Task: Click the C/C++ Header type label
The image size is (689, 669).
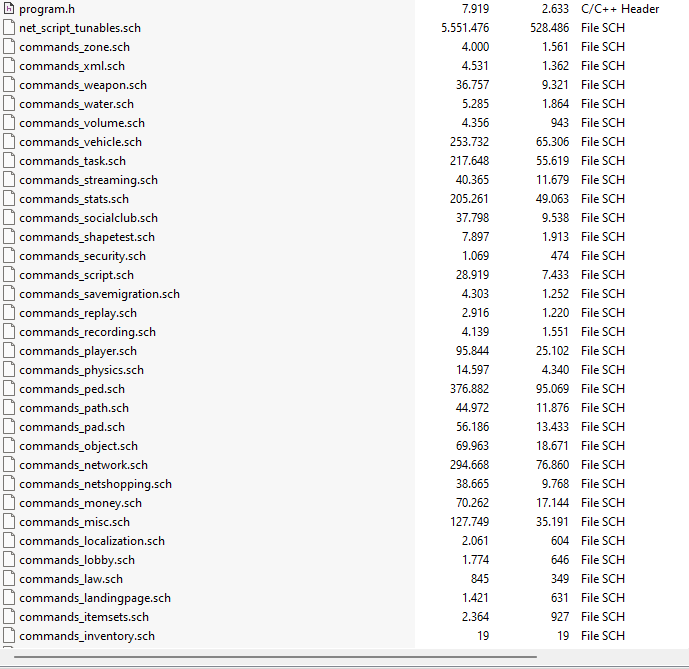Action: (620, 9)
